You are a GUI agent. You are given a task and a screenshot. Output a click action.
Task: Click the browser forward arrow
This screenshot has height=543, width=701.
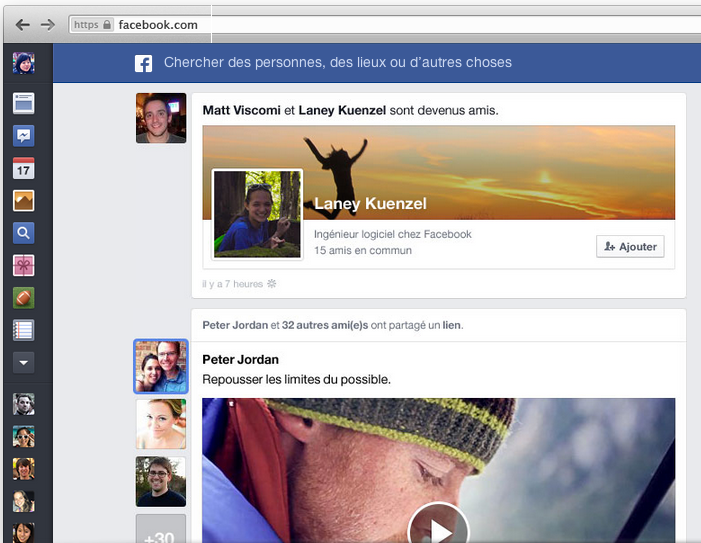[x=47, y=24]
